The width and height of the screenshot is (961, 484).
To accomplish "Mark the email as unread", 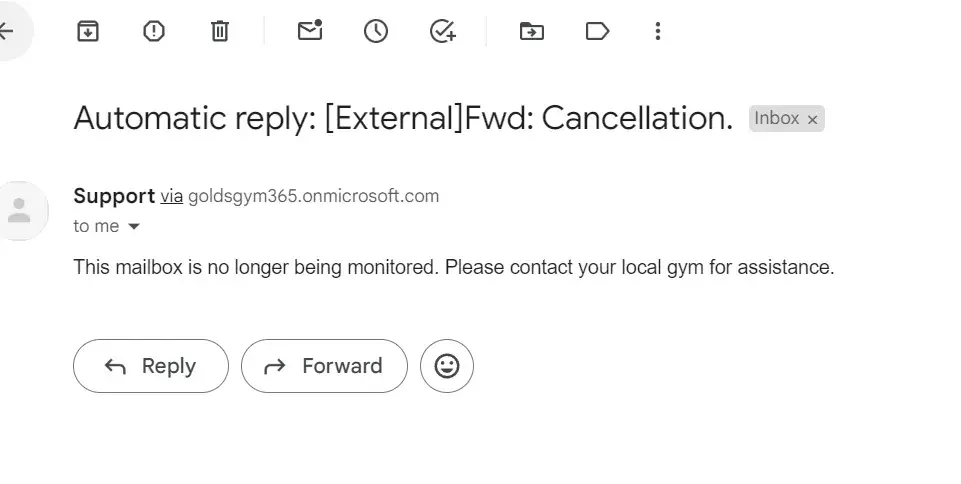I will [x=310, y=31].
